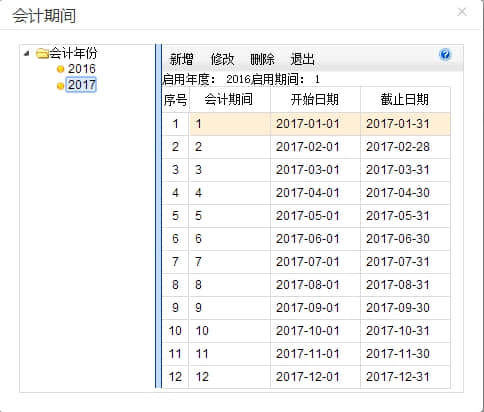Select end date cell 2017-05-31

pyautogui.click(x=405, y=216)
